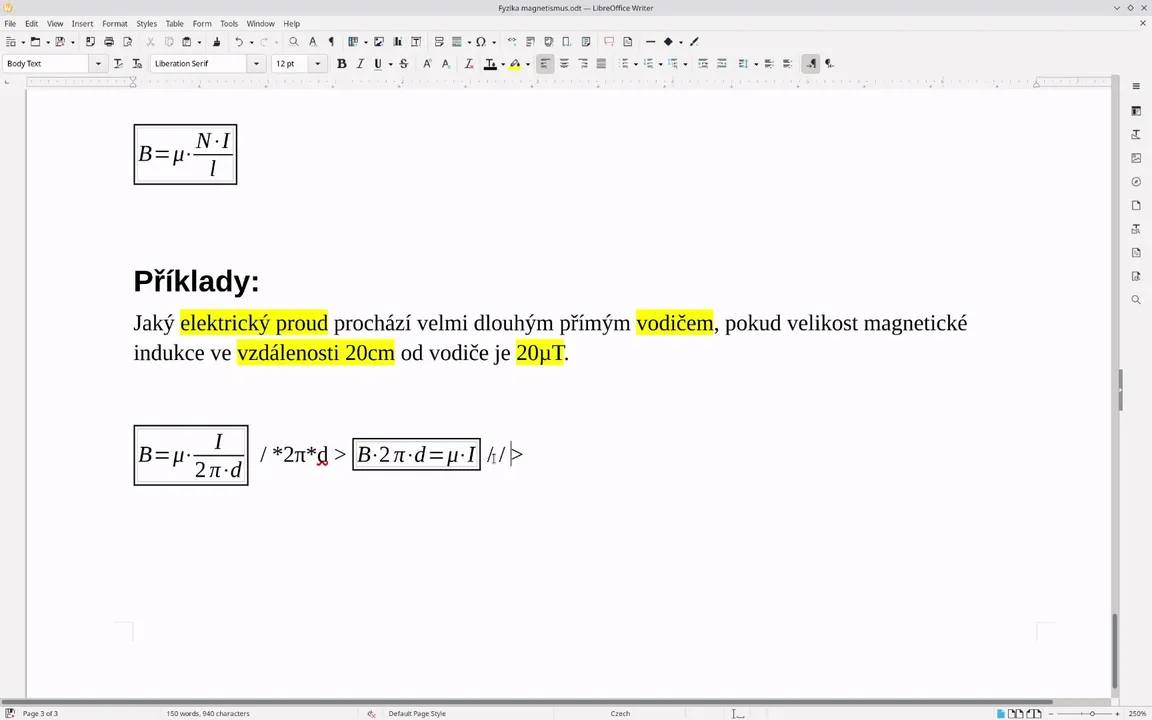Viewport: 1152px width, 720px height.
Task: Click the Czech language status field
Action: [x=620, y=713]
